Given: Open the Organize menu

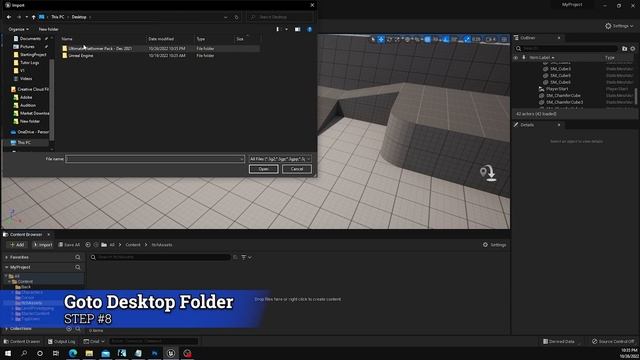Looking at the screenshot, I should point(18,29).
